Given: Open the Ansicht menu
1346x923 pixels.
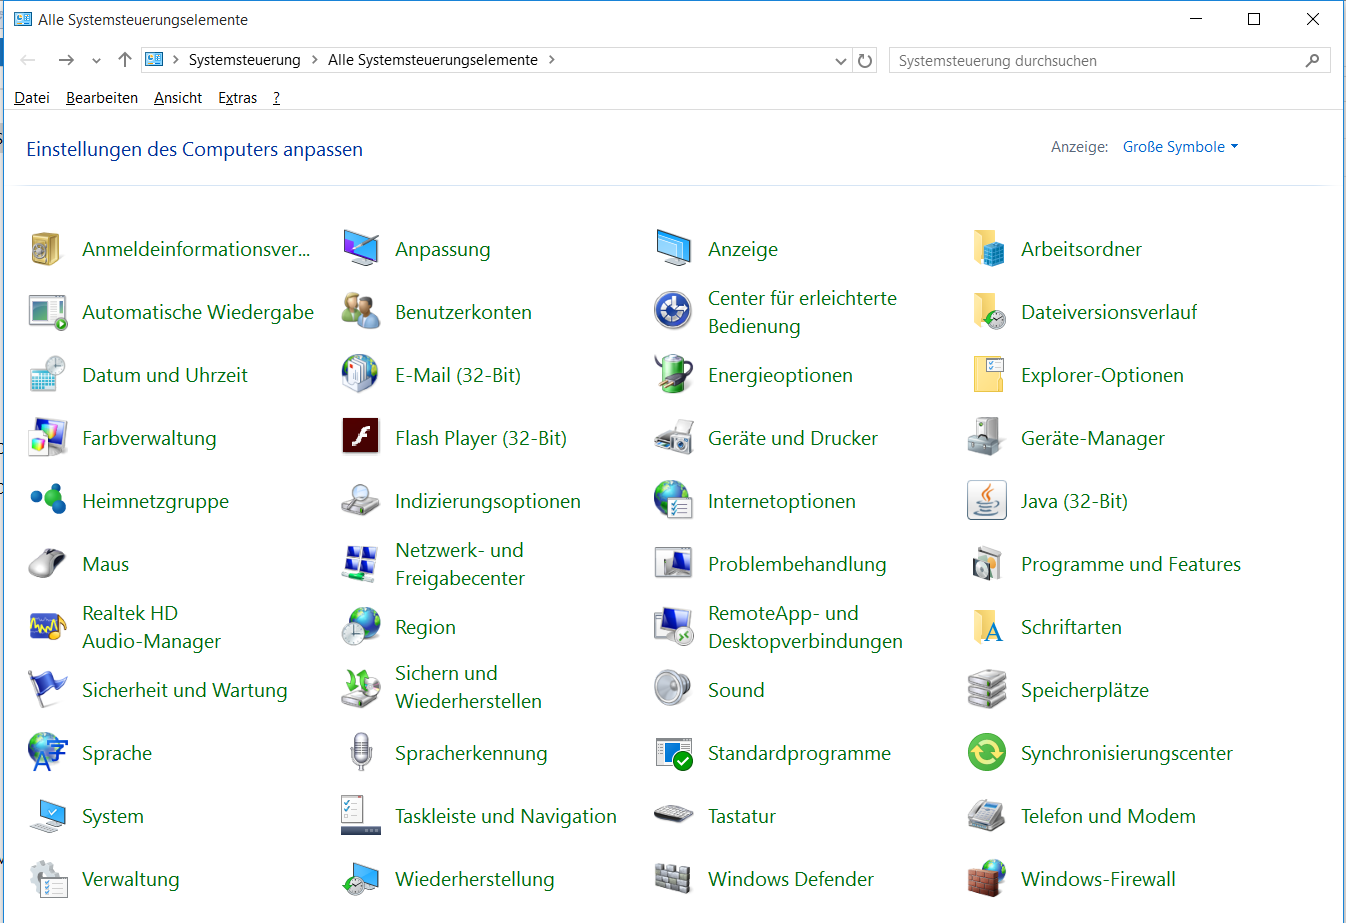Looking at the screenshot, I should pos(177,97).
